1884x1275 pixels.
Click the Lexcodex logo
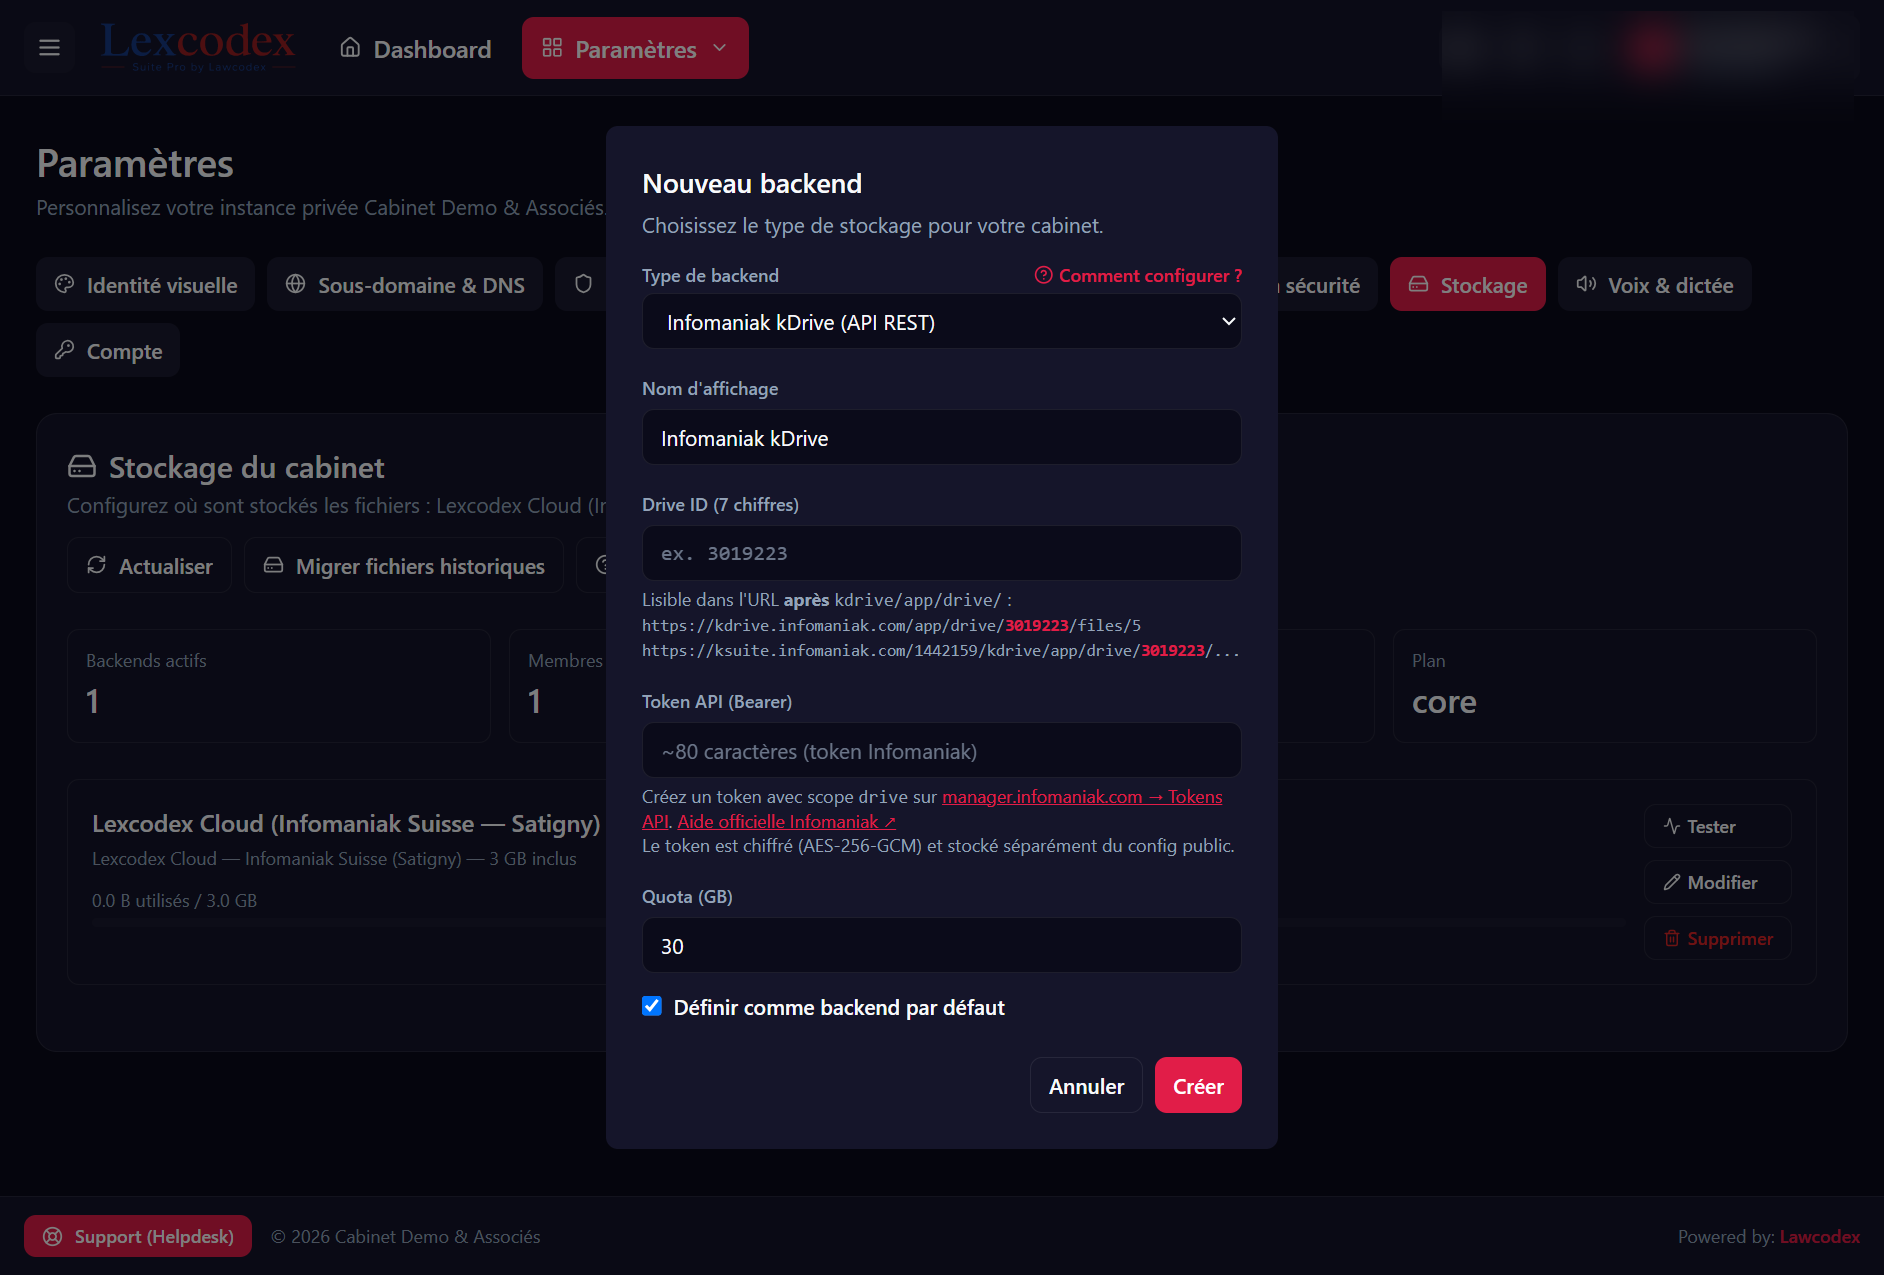198,47
